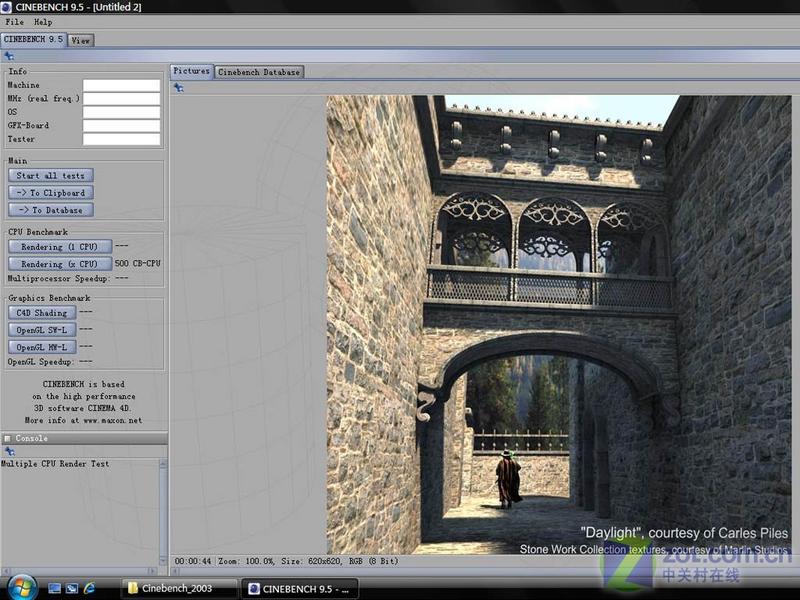Screen dimensions: 800x600
Task: Click the To Database button
Action: [x=51, y=210]
